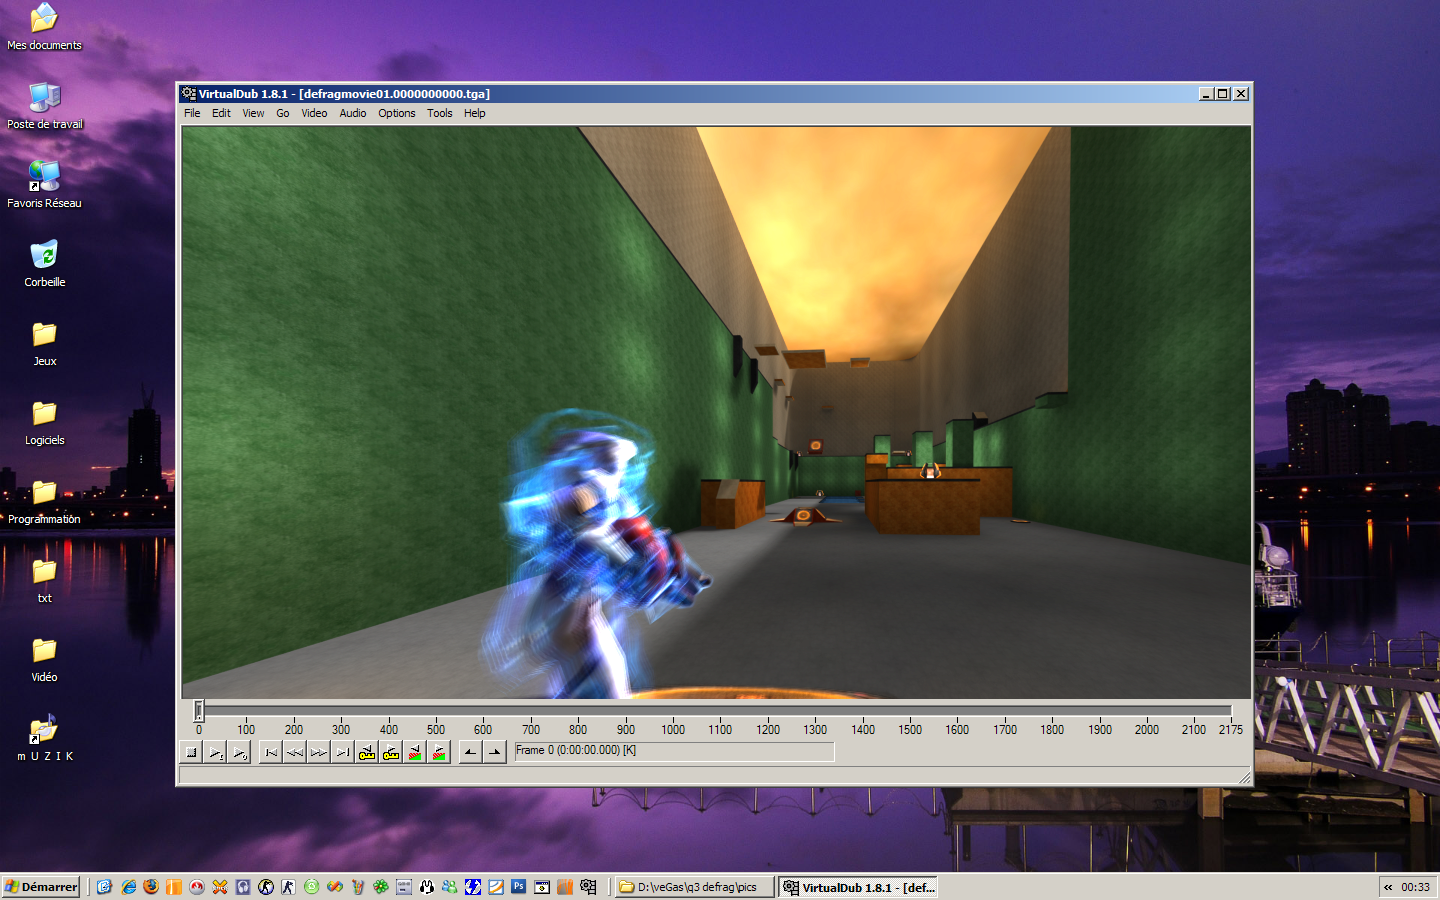Open the View menu
This screenshot has width=1440, height=900.
pyautogui.click(x=253, y=113)
